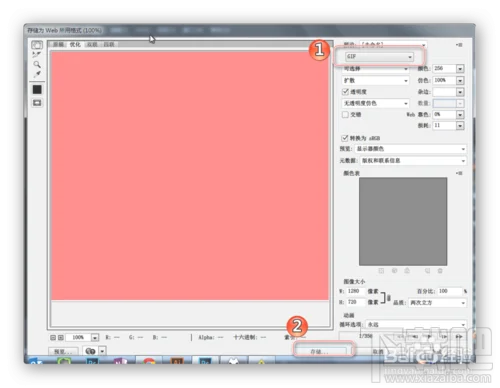
Task: Click the lock color icon under color table
Action: point(407,271)
